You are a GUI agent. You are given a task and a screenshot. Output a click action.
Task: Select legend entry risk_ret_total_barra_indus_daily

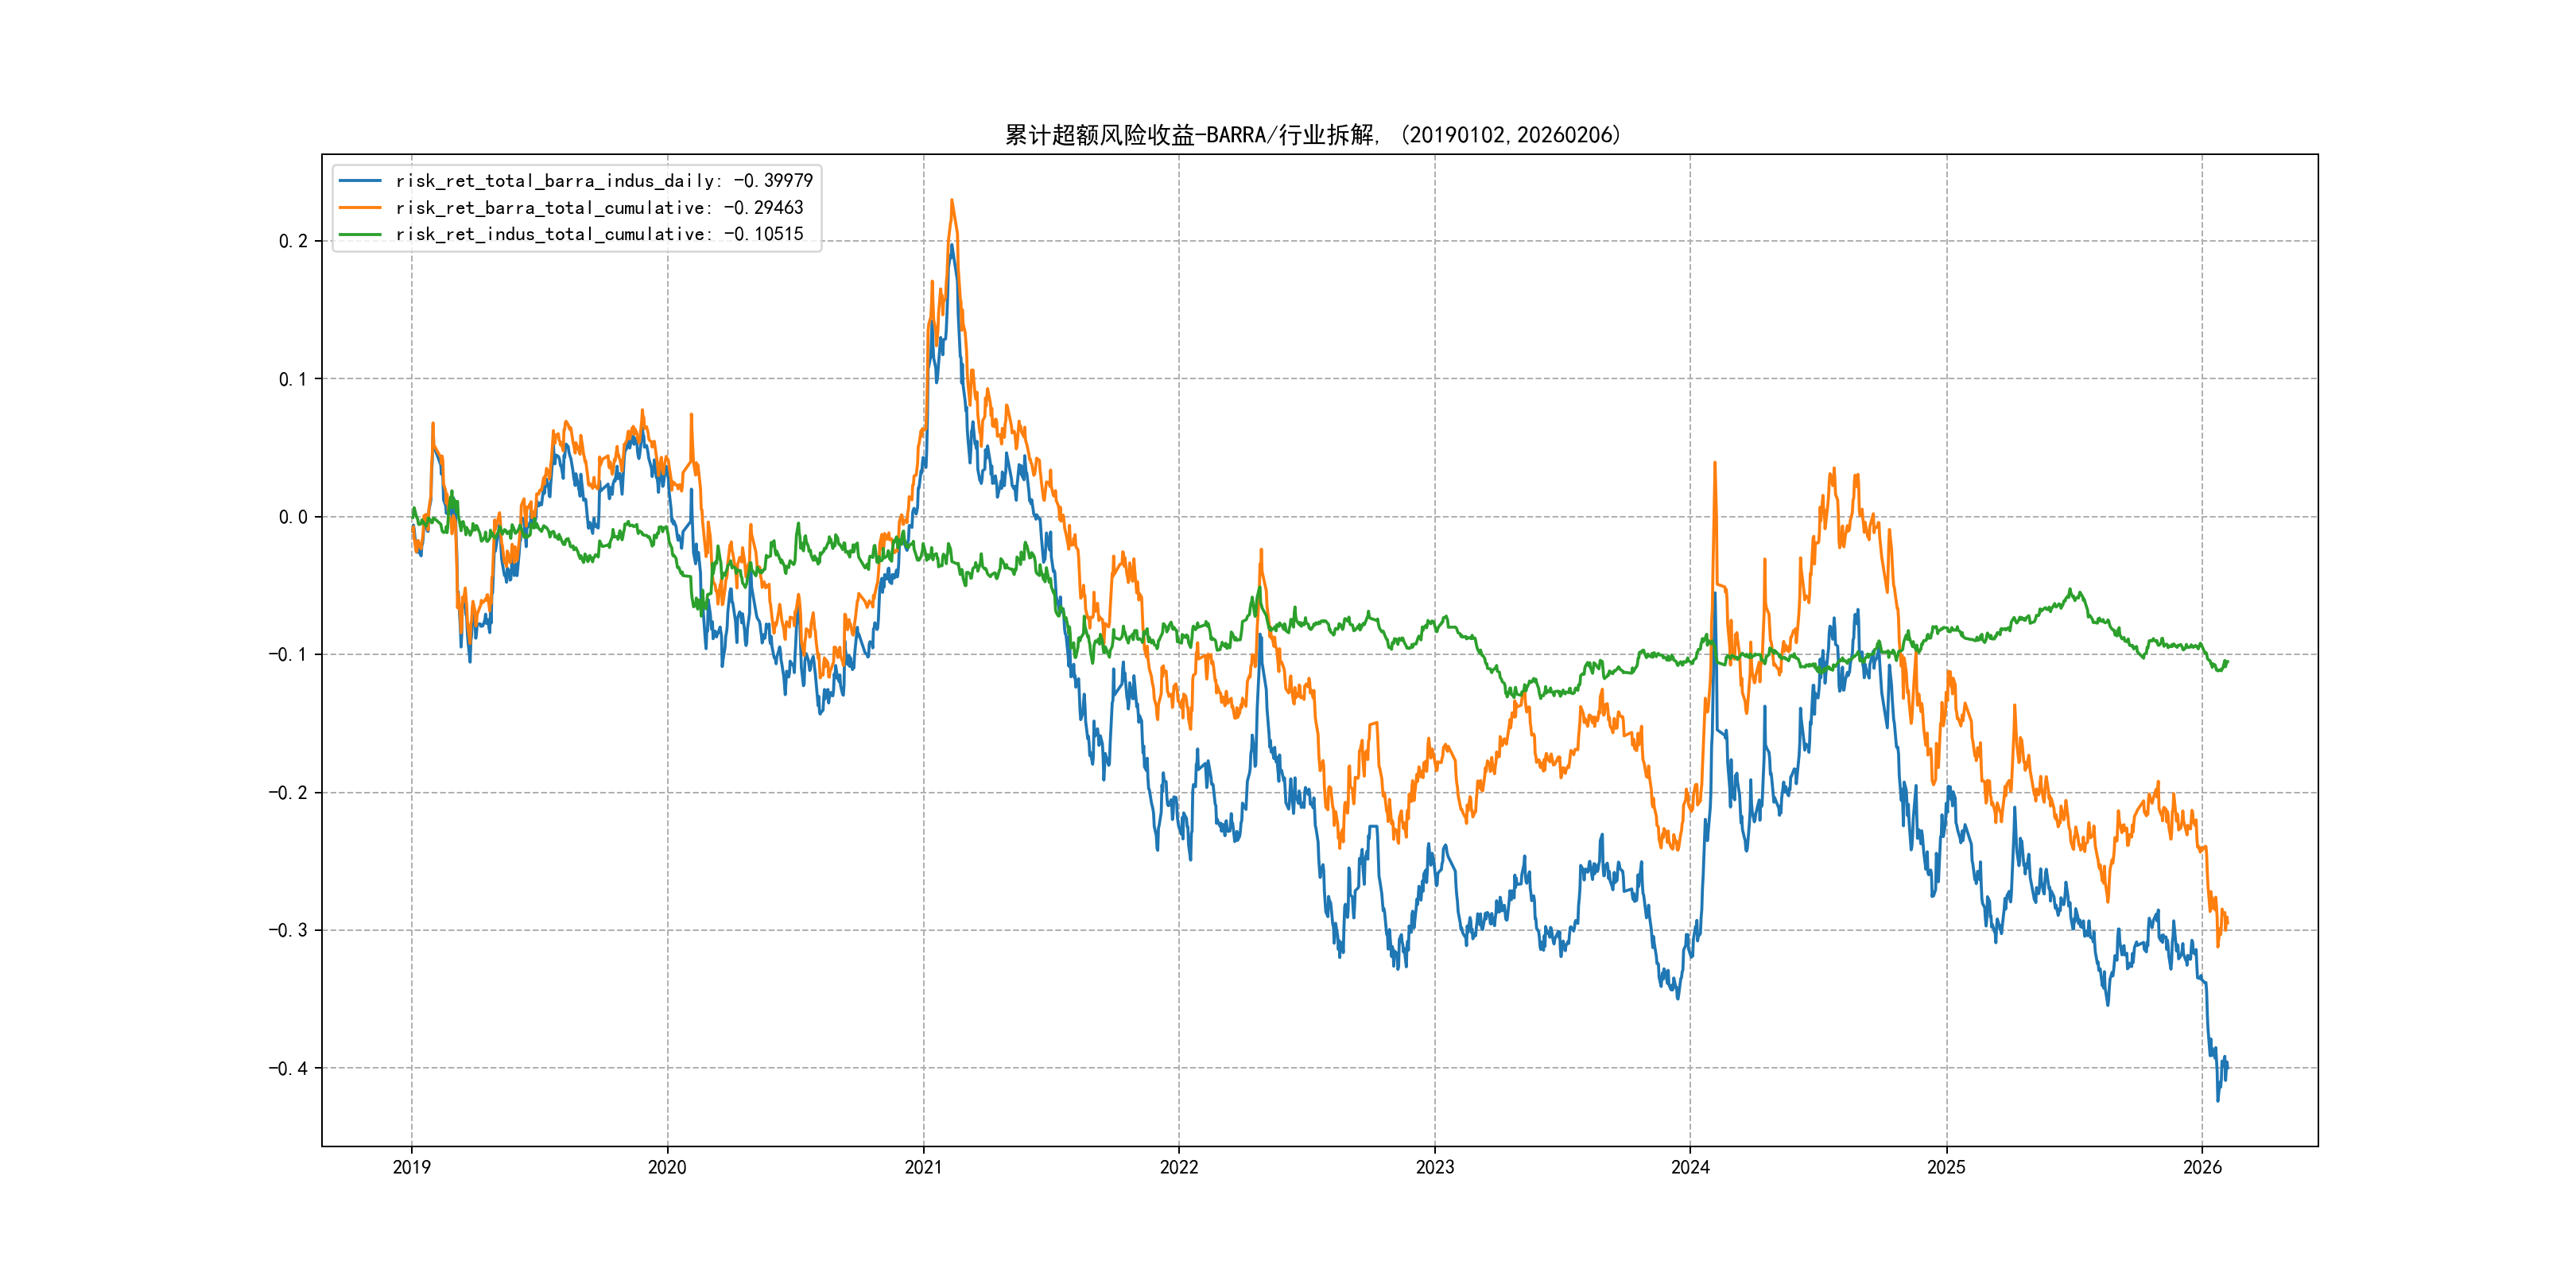[x=604, y=181]
